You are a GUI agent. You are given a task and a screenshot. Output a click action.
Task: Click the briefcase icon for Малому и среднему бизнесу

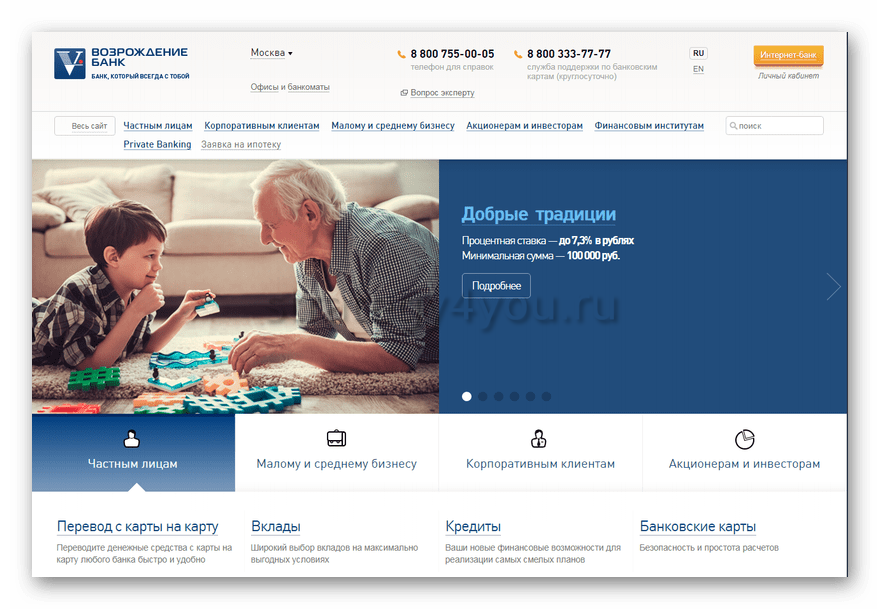tap(336, 438)
